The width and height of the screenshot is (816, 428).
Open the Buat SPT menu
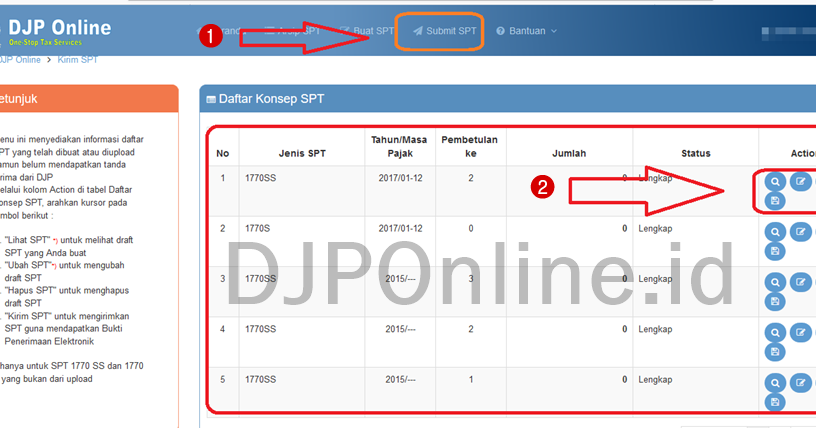(x=367, y=31)
